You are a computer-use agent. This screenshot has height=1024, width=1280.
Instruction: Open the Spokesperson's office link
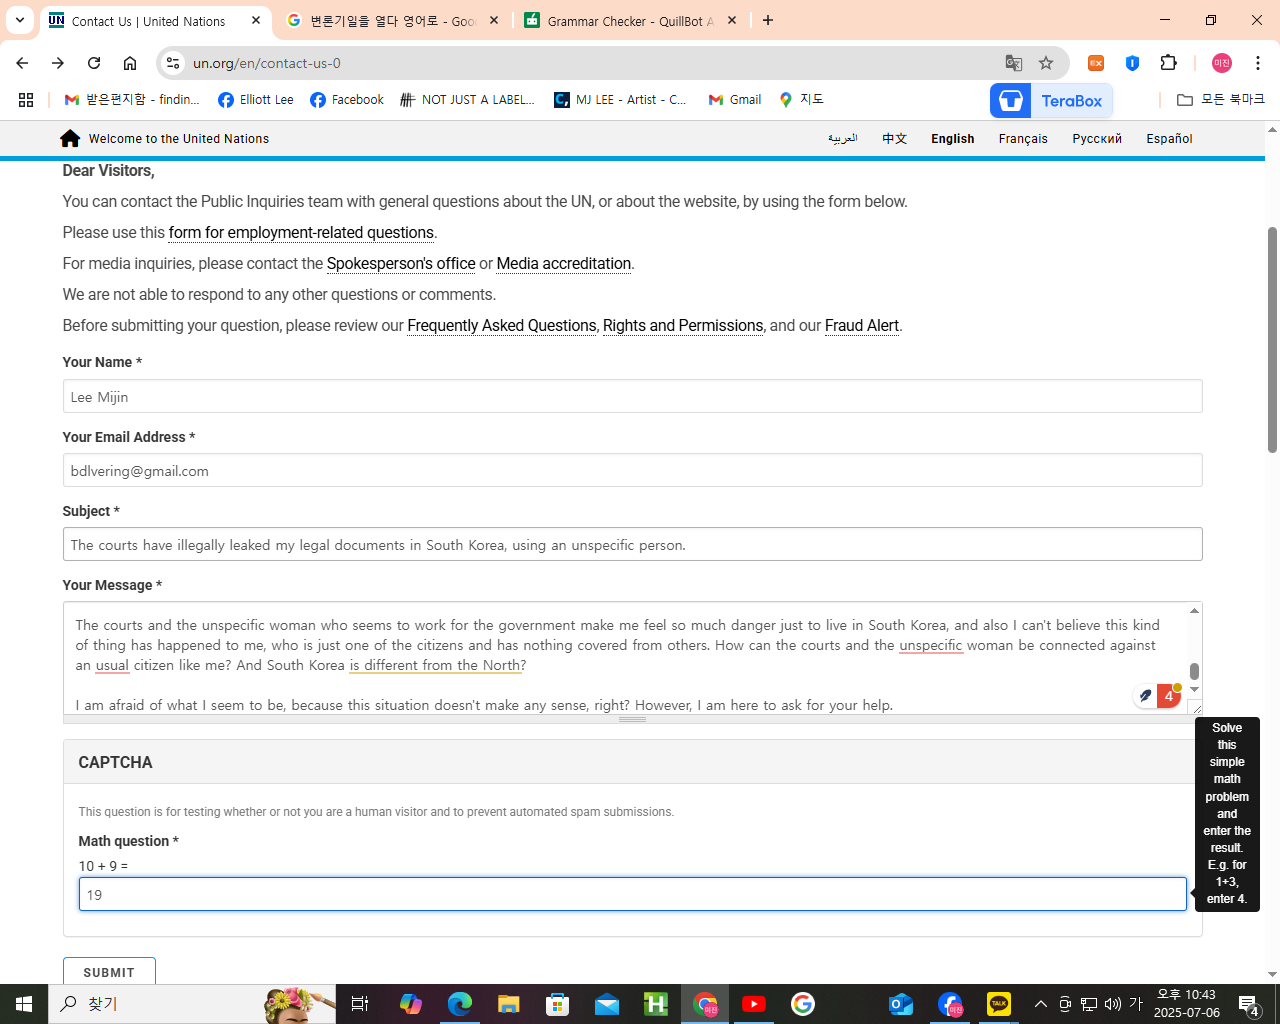click(401, 264)
